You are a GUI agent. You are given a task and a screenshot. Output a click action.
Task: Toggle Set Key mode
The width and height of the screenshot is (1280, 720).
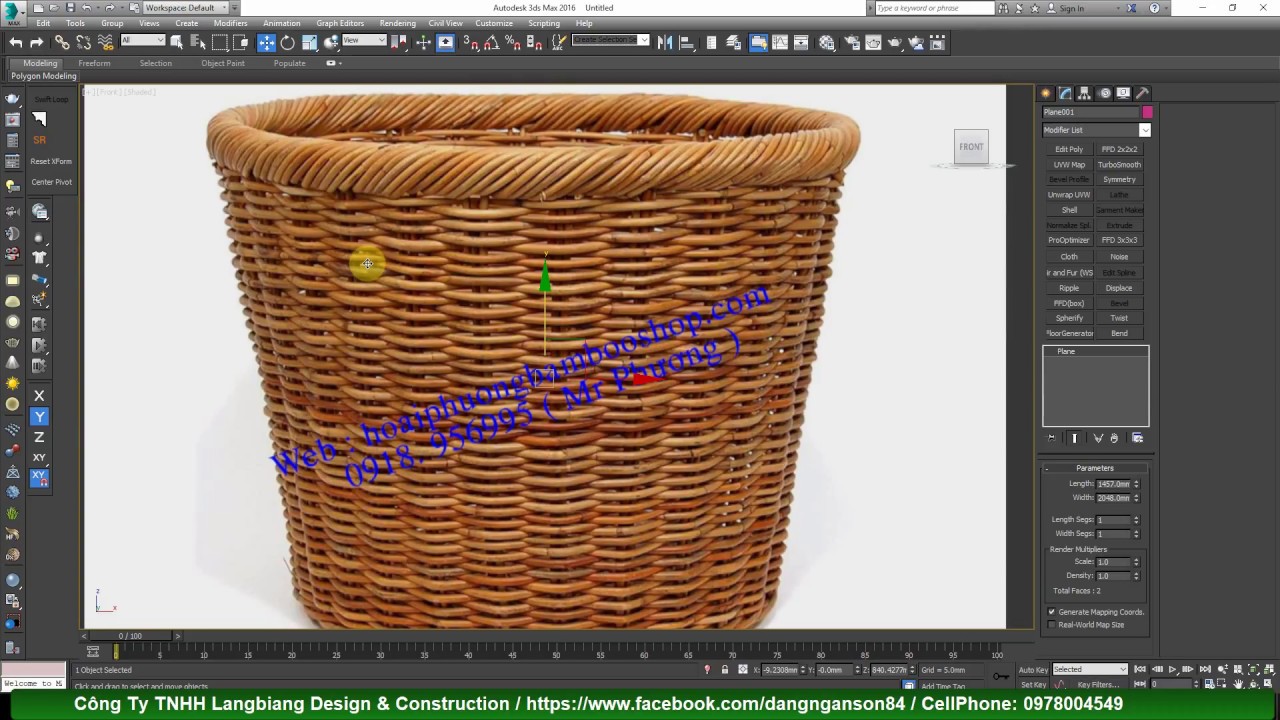point(1033,685)
